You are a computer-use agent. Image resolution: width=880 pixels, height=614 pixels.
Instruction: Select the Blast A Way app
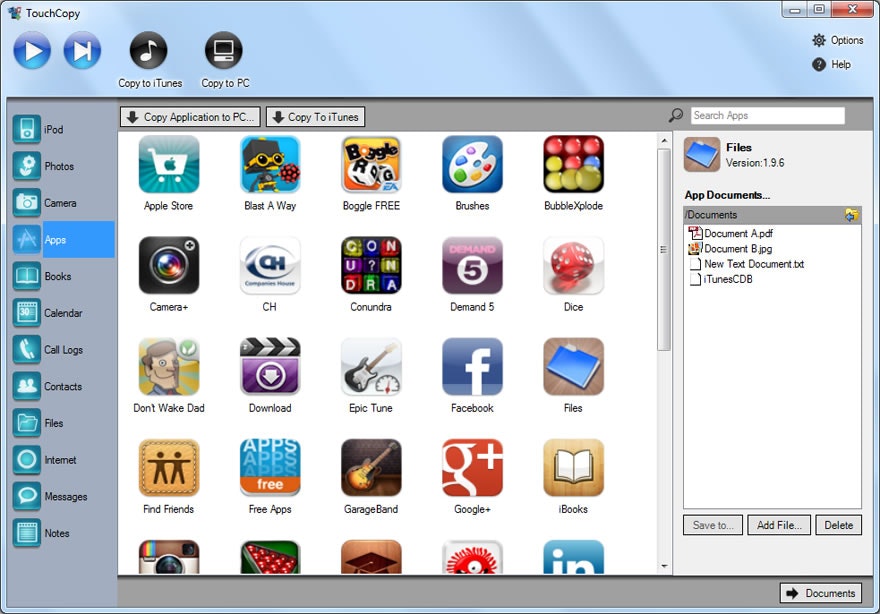click(x=270, y=173)
